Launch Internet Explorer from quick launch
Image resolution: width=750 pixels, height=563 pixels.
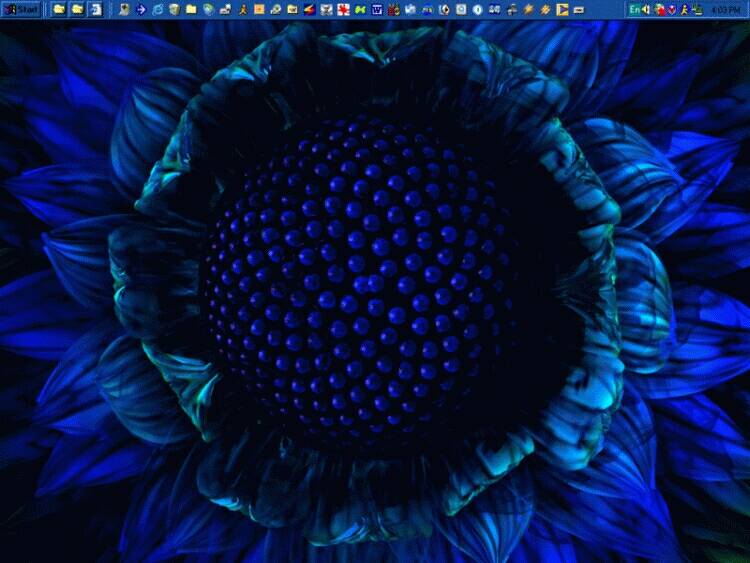click(x=157, y=9)
